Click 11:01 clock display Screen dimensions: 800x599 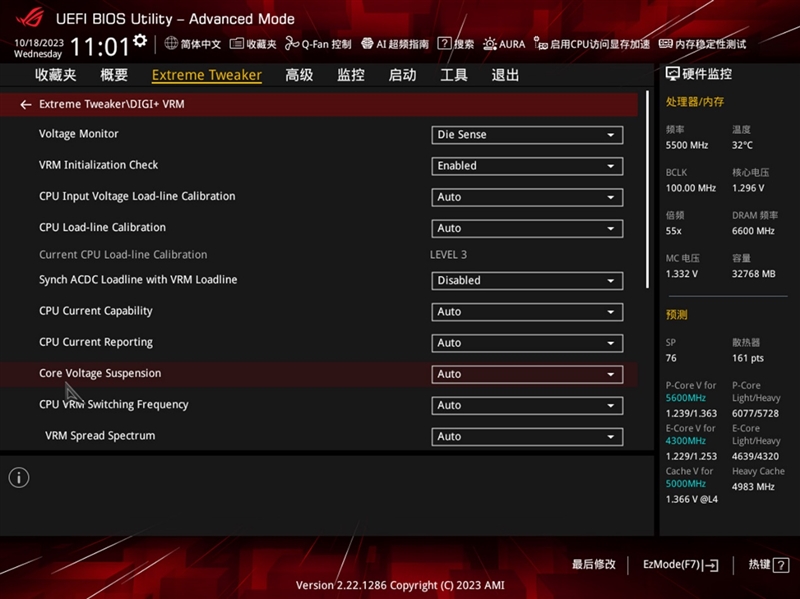point(99,47)
